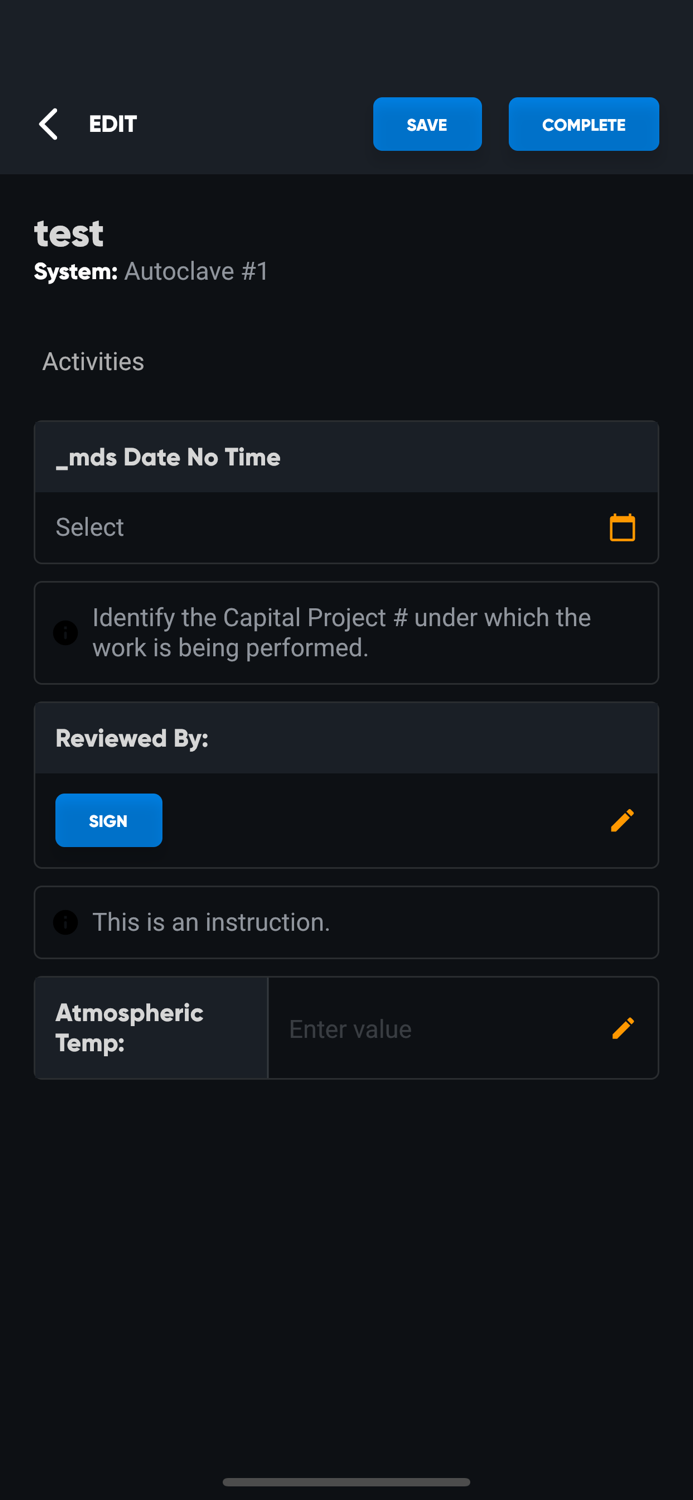The image size is (693, 1500).
Task: Click the info icon beside 'This is an instruction'
Action: pos(66,922)
